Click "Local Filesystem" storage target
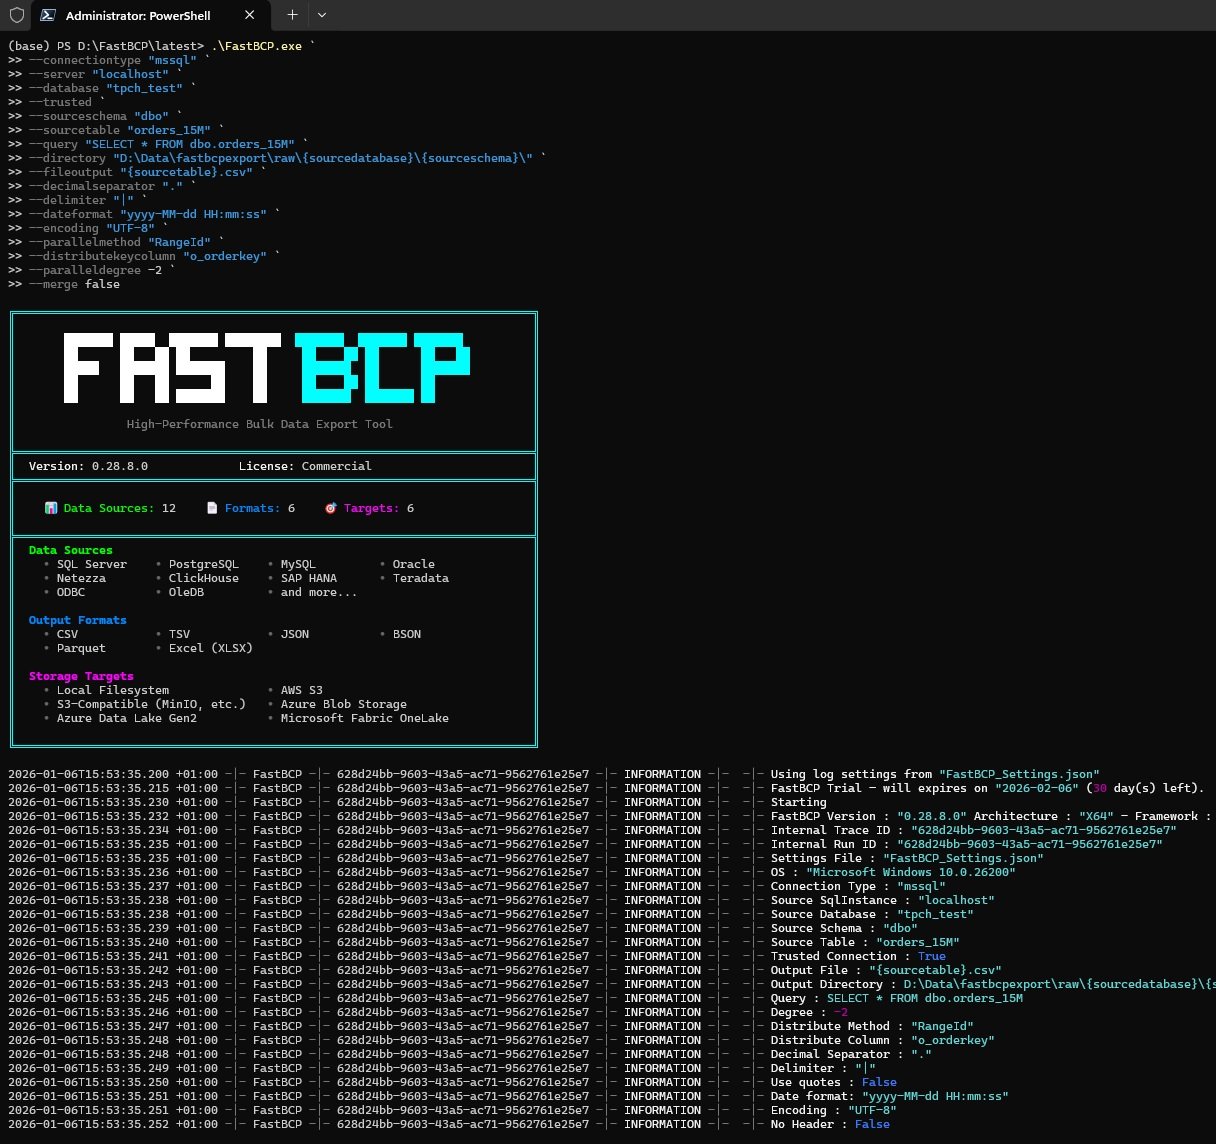The width and height of the screenshot is (1216, 1144). click(x=113, y=690)
